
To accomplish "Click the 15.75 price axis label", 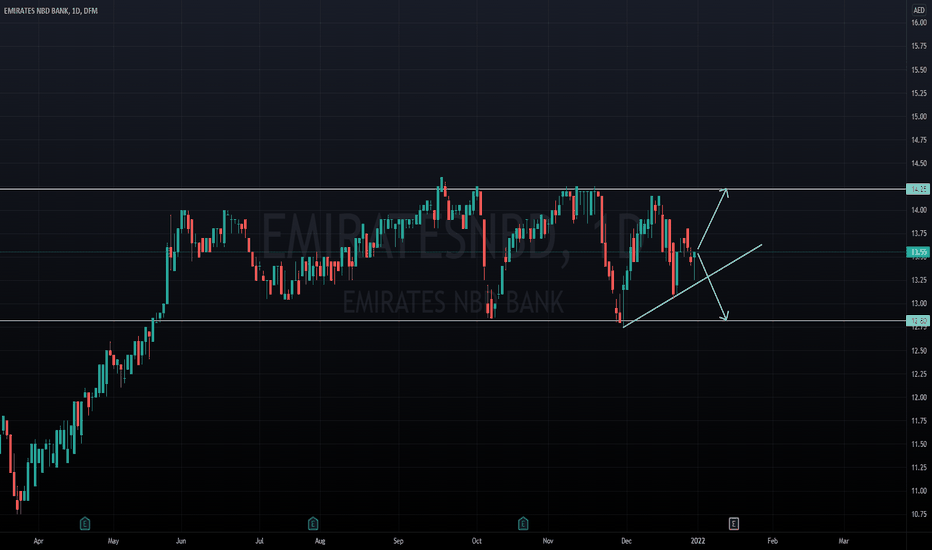I will pos(919,46).
